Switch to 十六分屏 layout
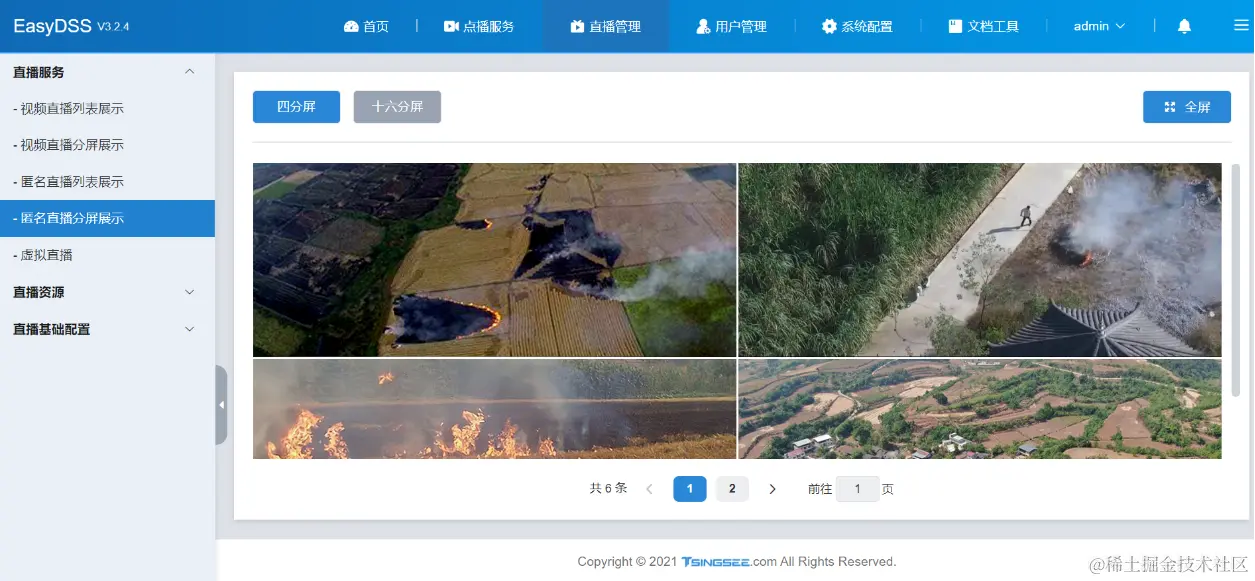The image size is (1255, 581). 397,107
